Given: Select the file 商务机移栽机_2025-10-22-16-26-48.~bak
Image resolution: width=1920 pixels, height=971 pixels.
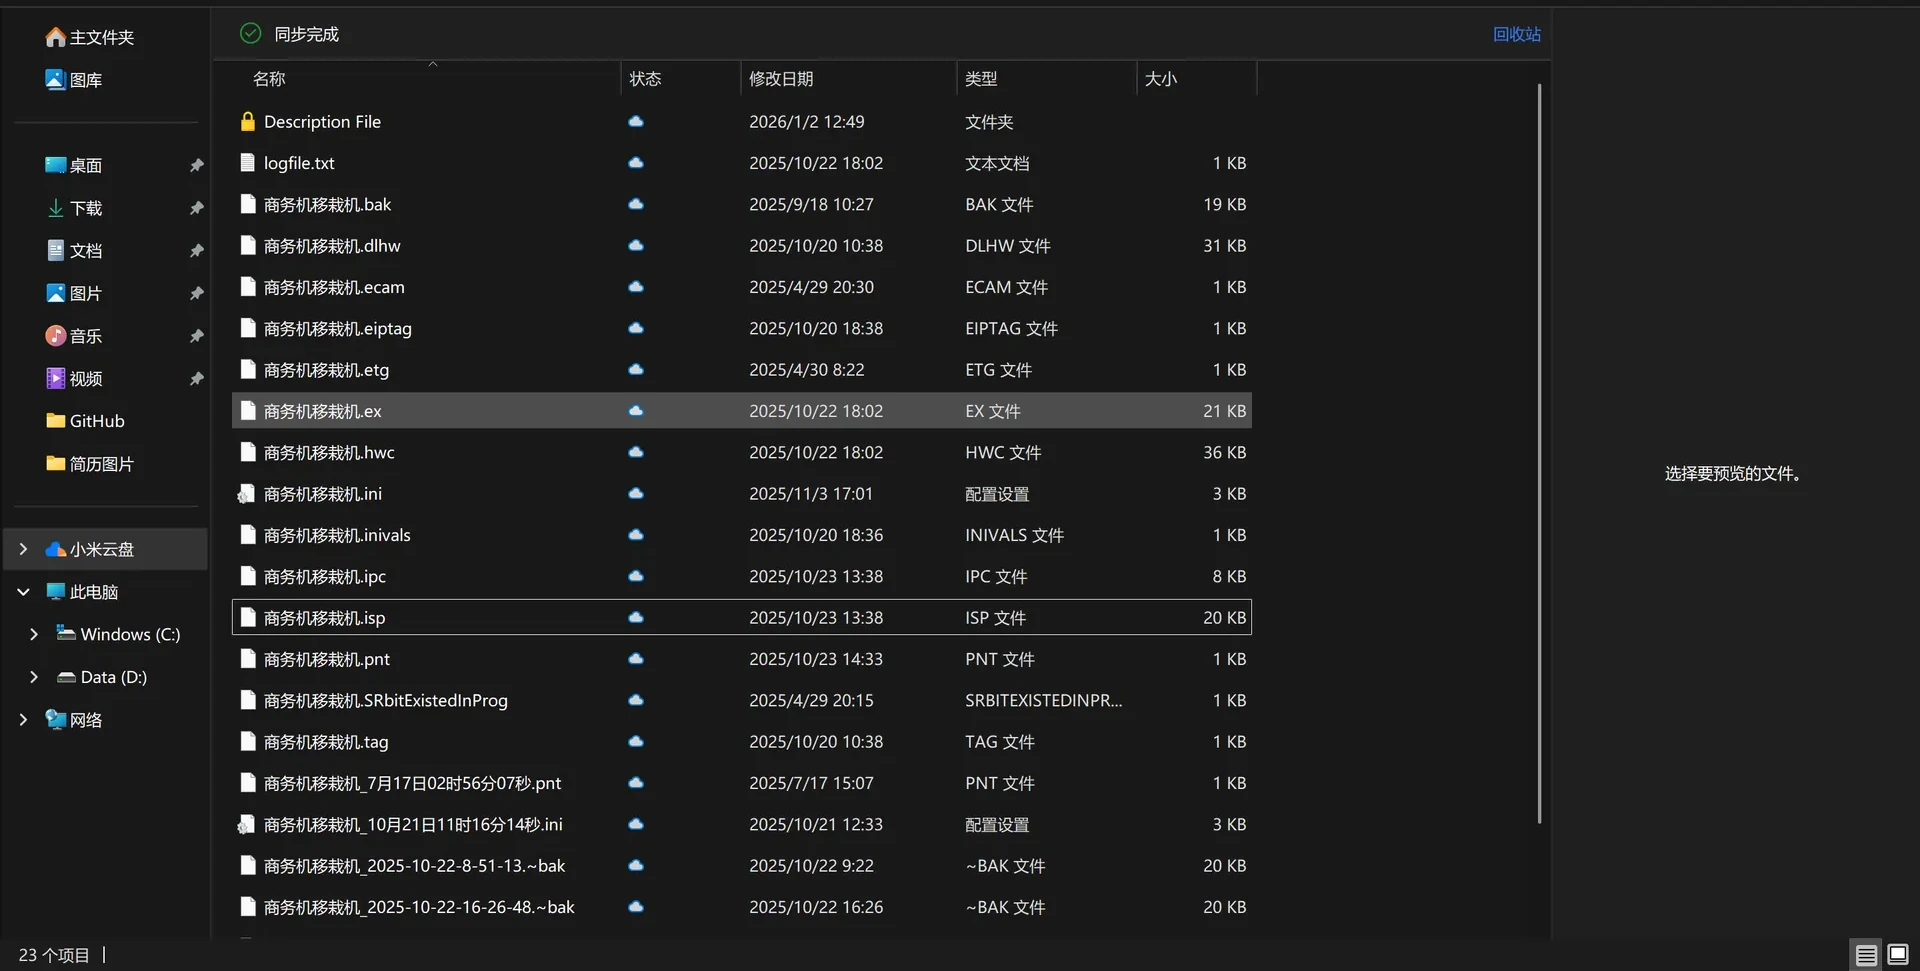Looking at the screenshot, I should [x=742, y=907].
